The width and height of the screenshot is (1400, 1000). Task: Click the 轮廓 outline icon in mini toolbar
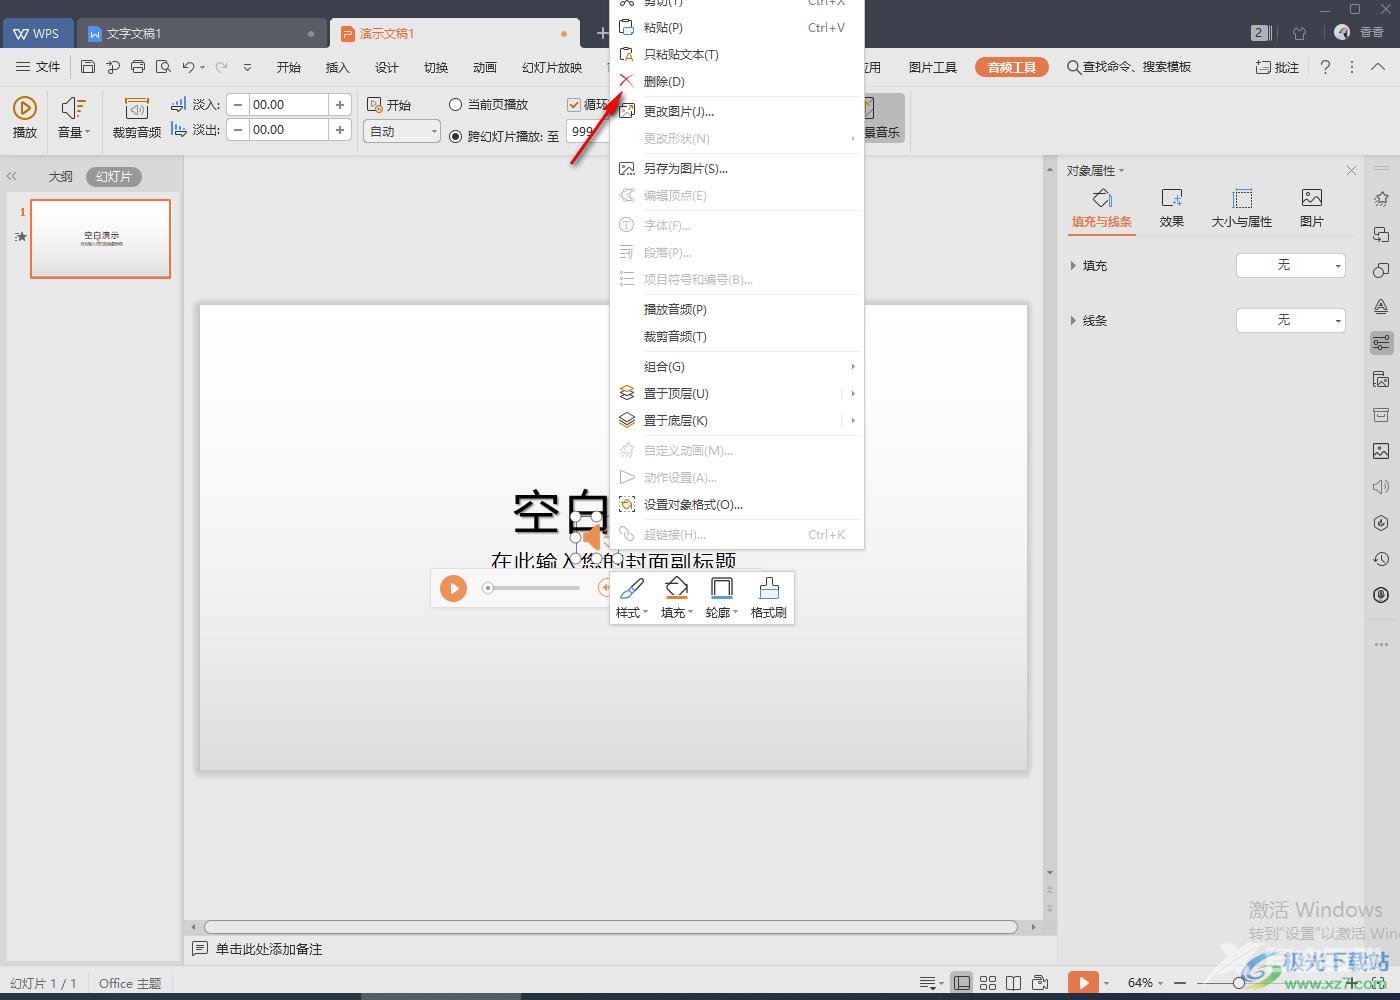click(722, 598)
